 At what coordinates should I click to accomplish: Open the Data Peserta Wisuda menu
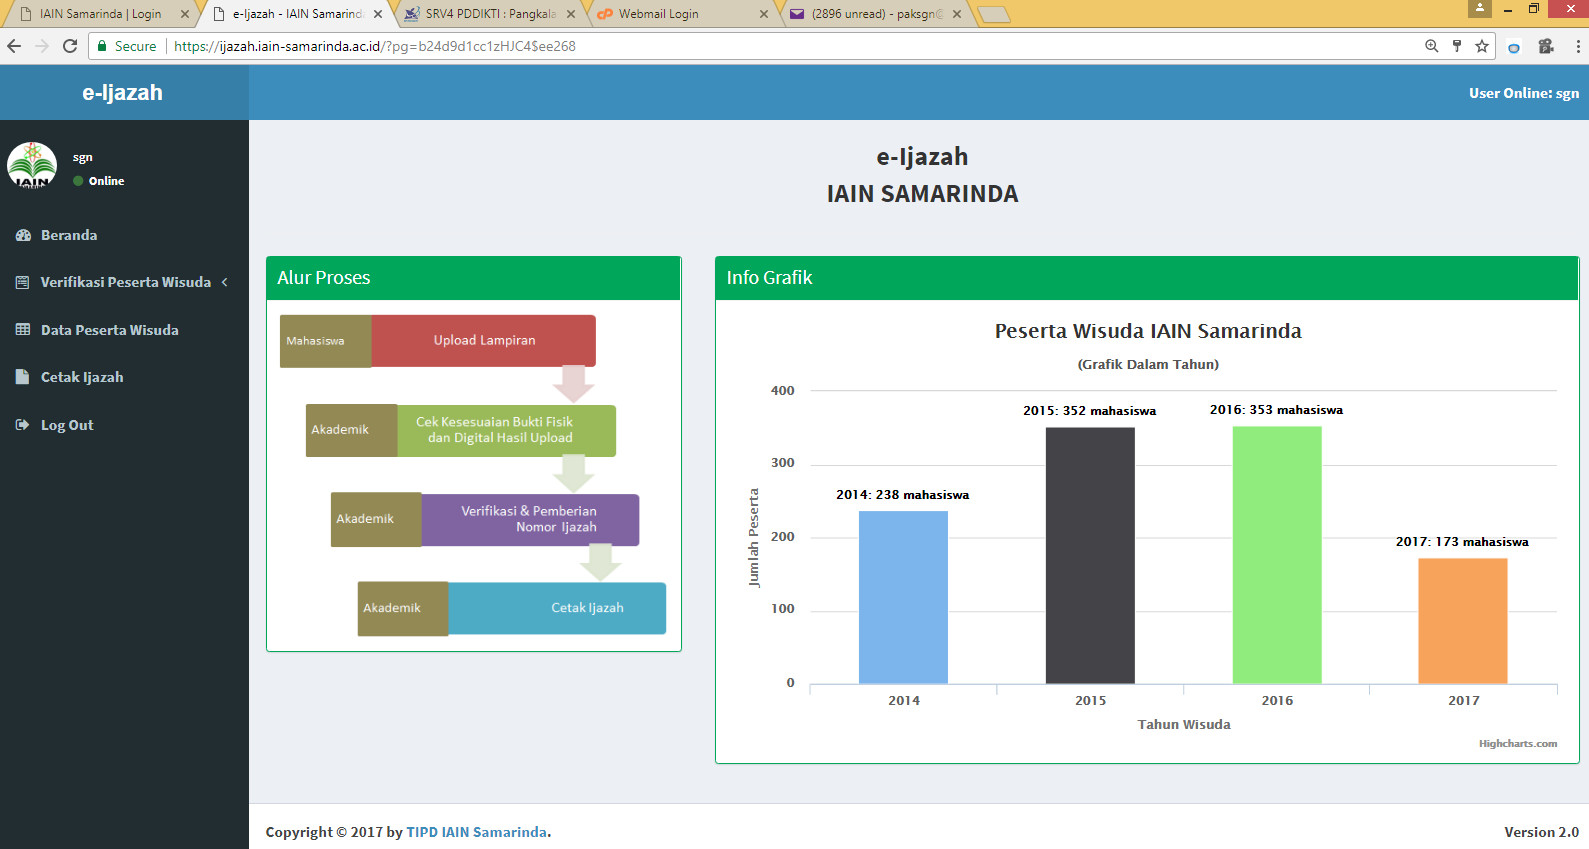point(124,330)
